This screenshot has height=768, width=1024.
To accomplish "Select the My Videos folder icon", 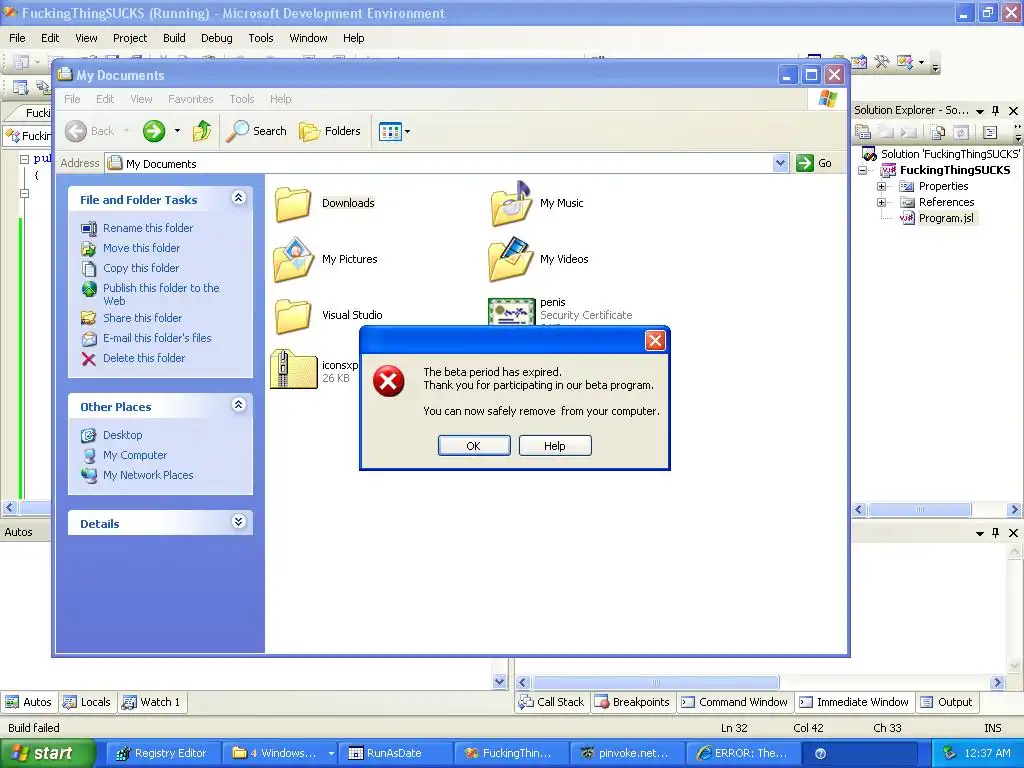I will 511,259.
